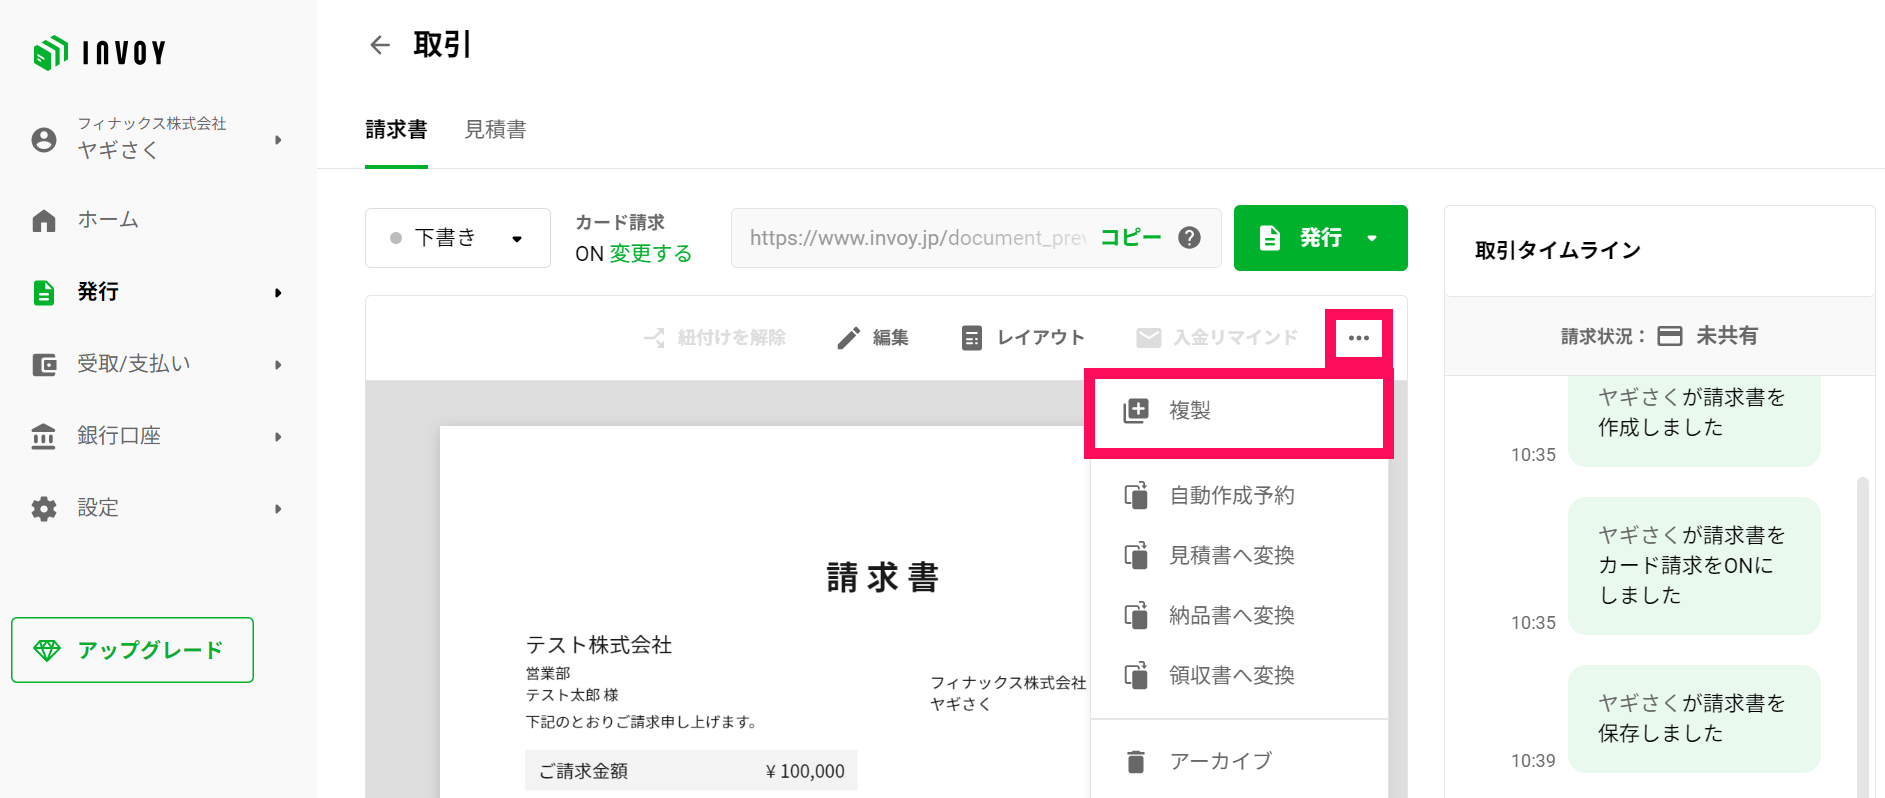
Task: Open the three-dot more options menu
Action: (x=1358, y=338)
